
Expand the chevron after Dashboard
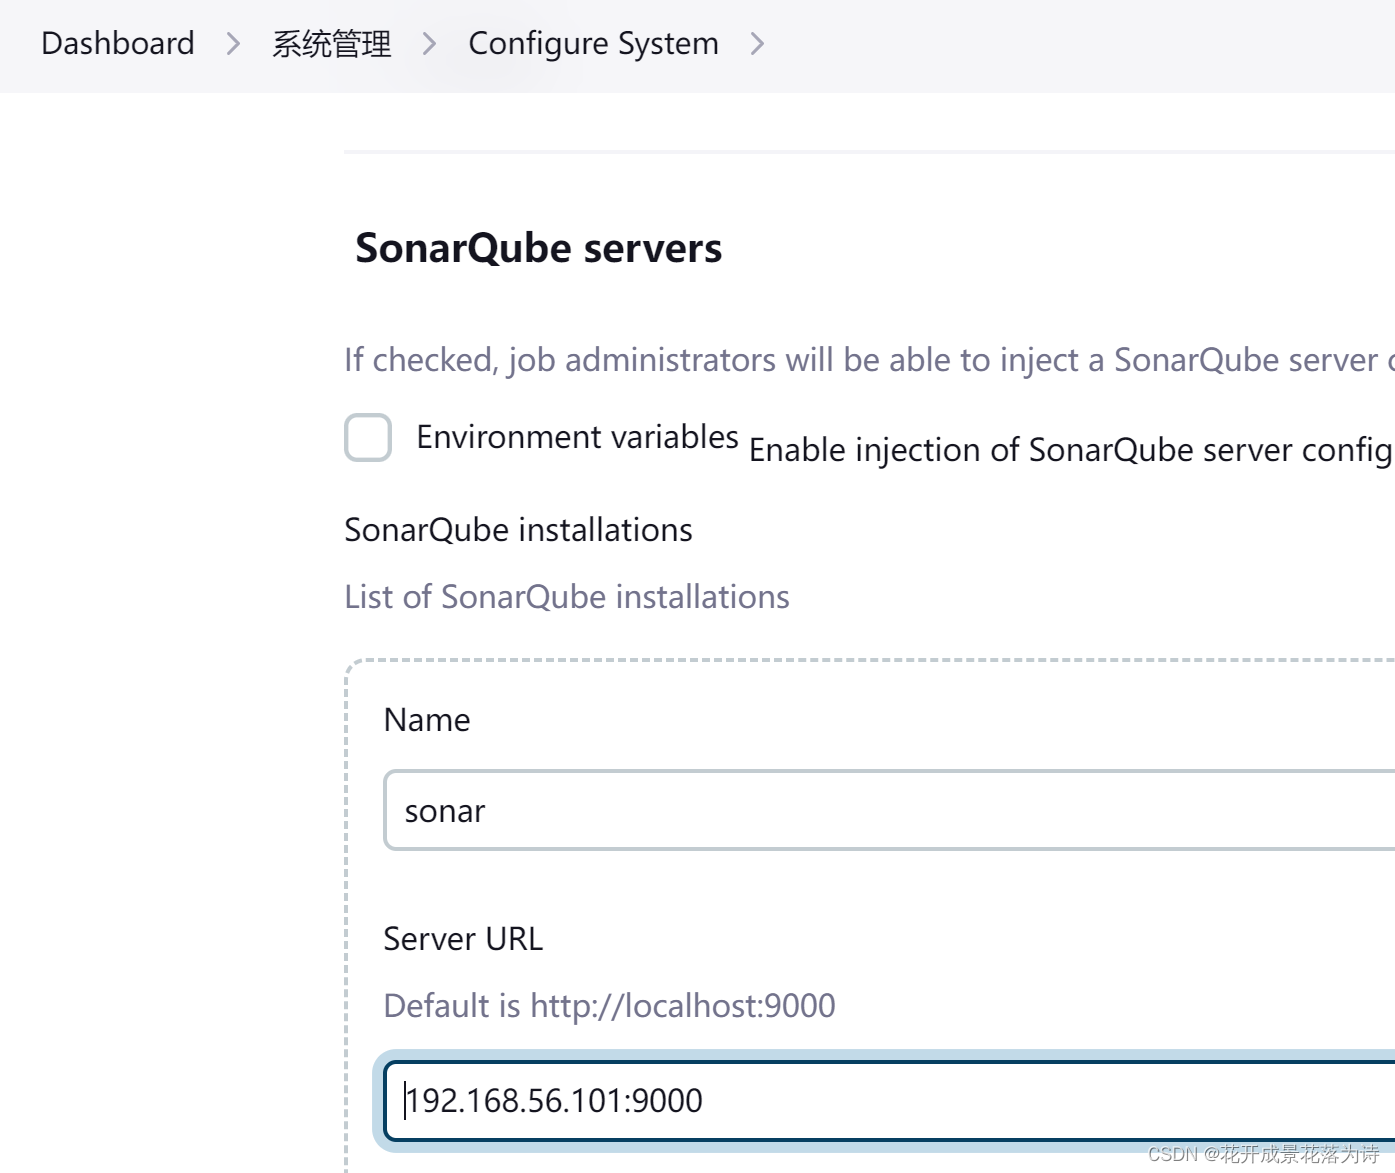point(232,44)
